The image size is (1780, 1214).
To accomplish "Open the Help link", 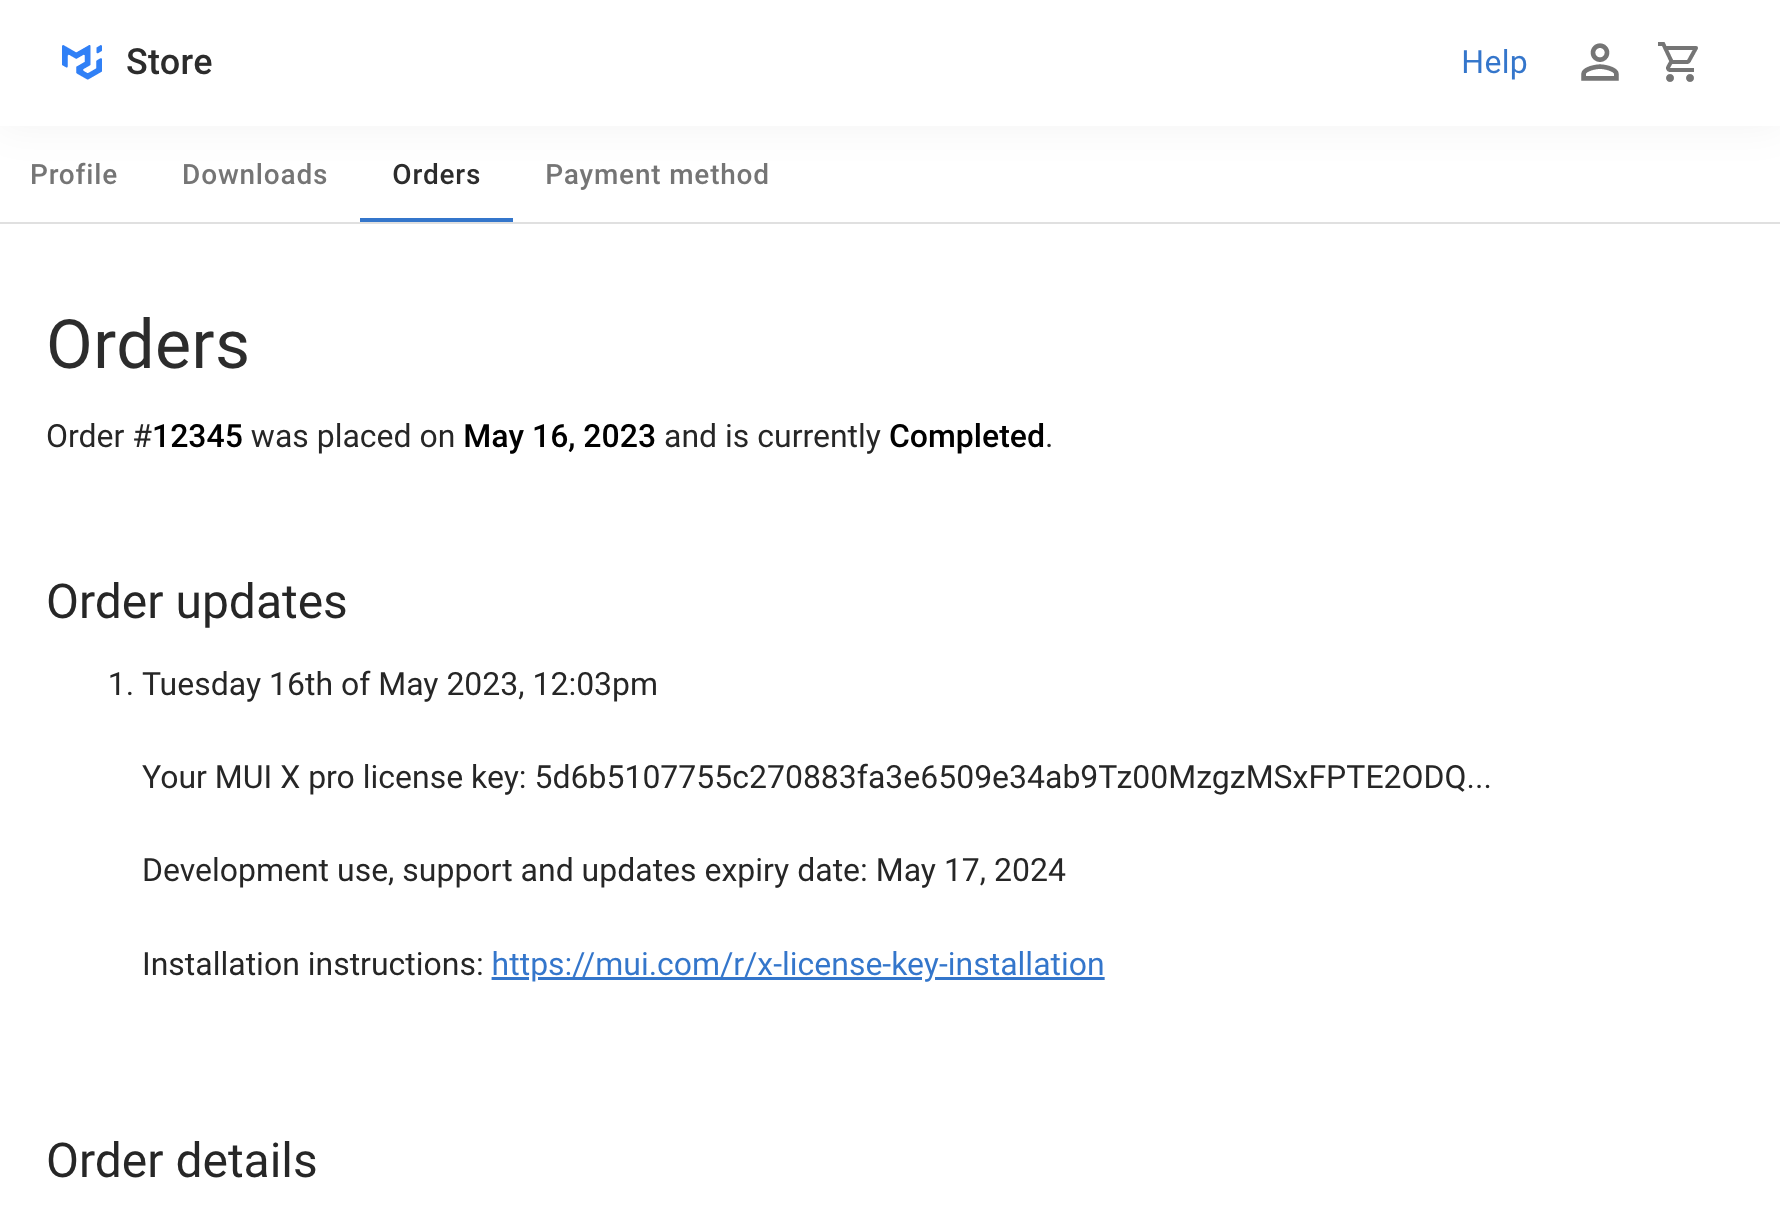I will [x=1494, y=62].
